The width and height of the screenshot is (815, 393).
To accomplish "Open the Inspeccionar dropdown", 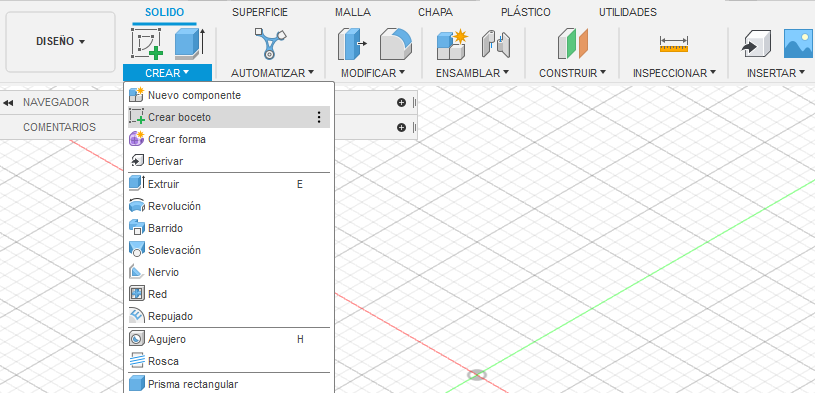I will pyautogui.click(x=674, y=73).
